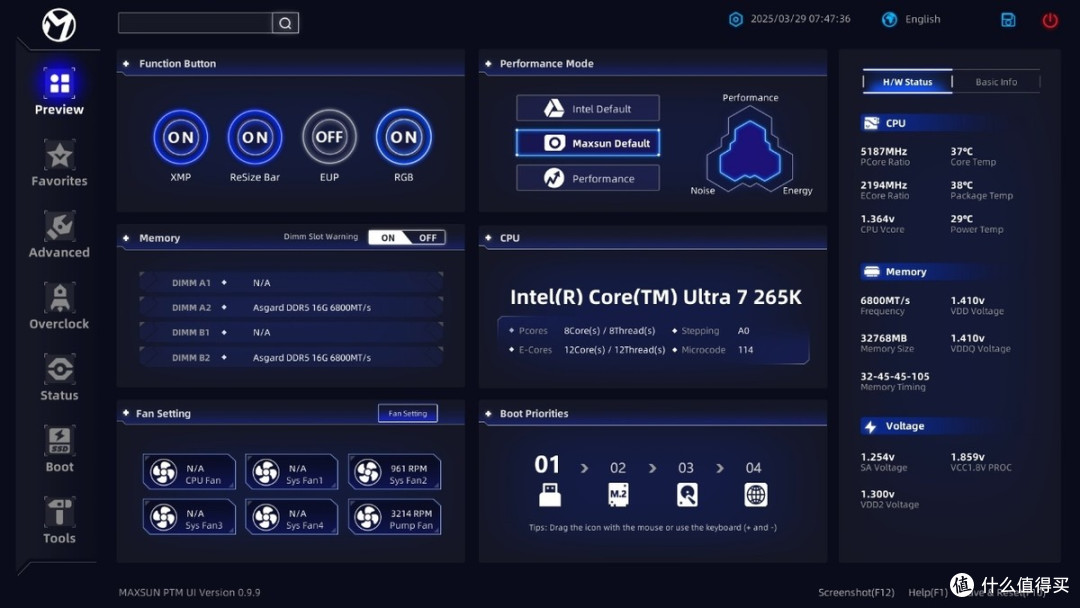
Task: Click the 1.254v SA Voltage value
Action: pos(878,457)
